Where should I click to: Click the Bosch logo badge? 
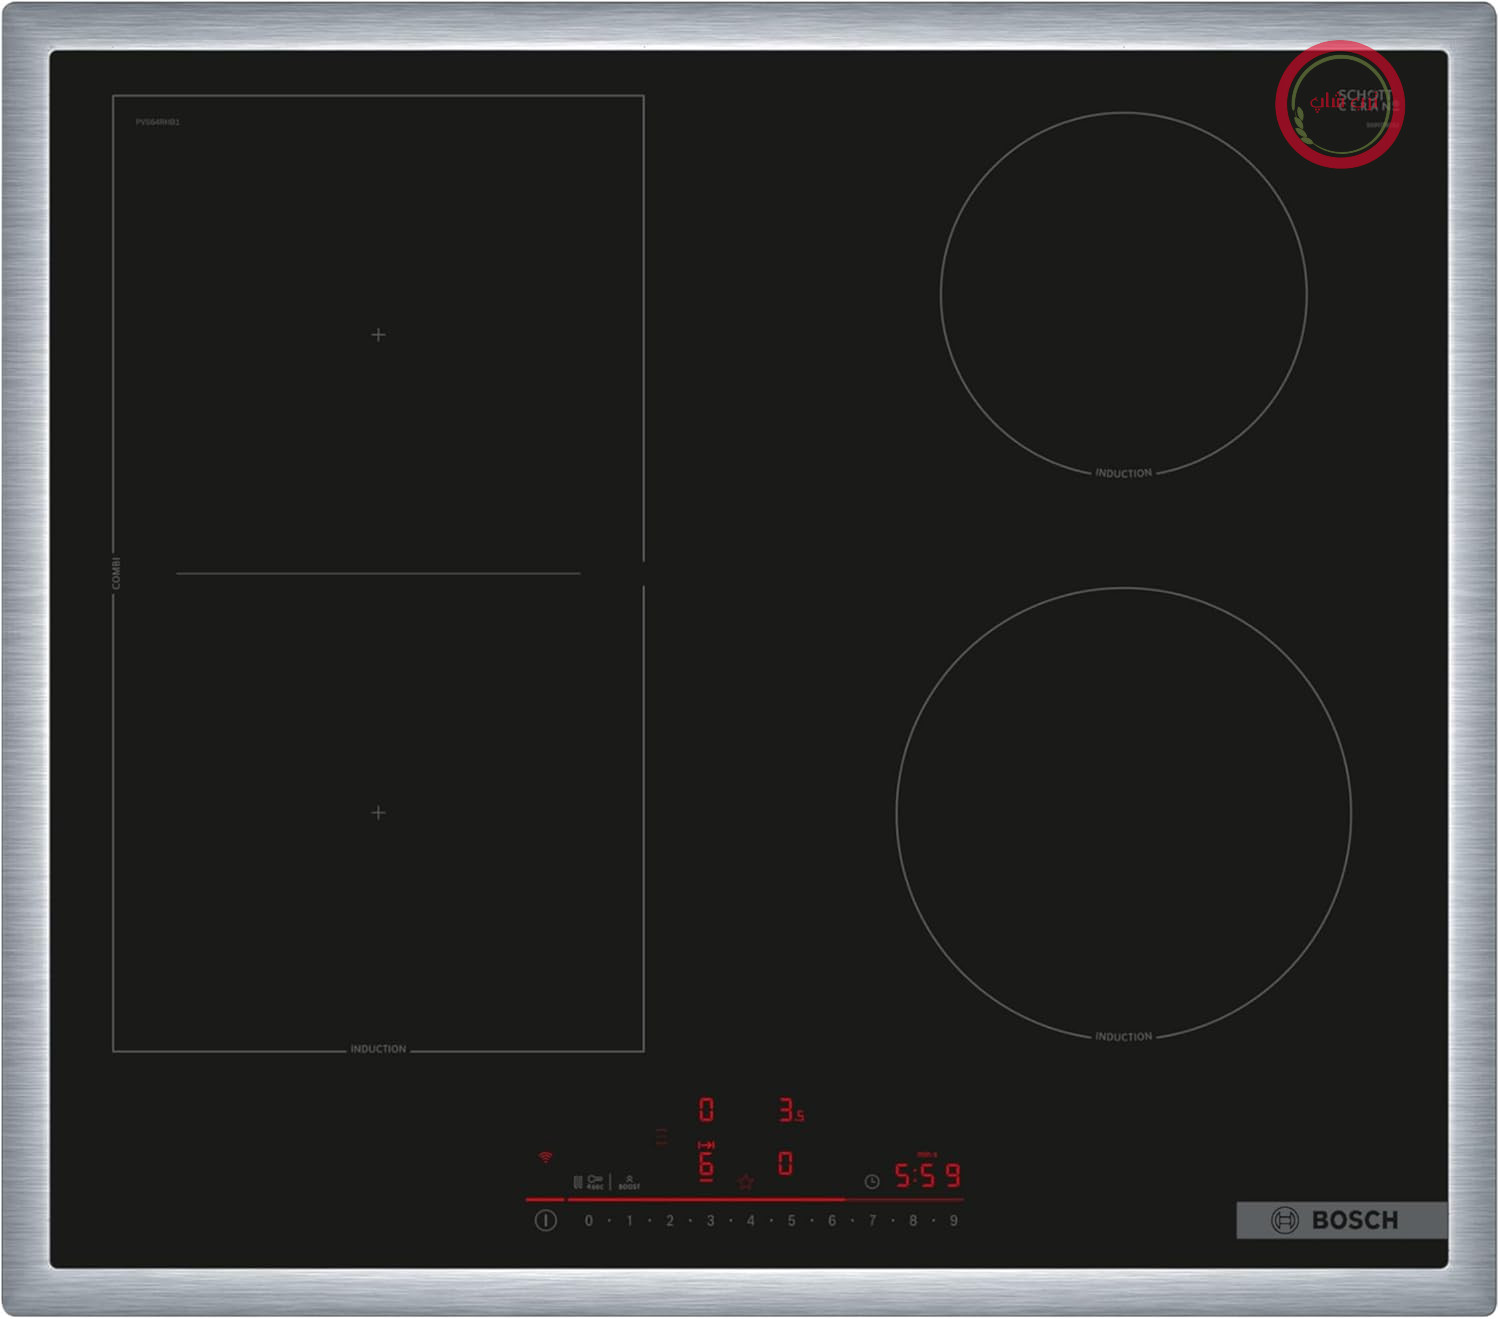coord(1341,1220)
